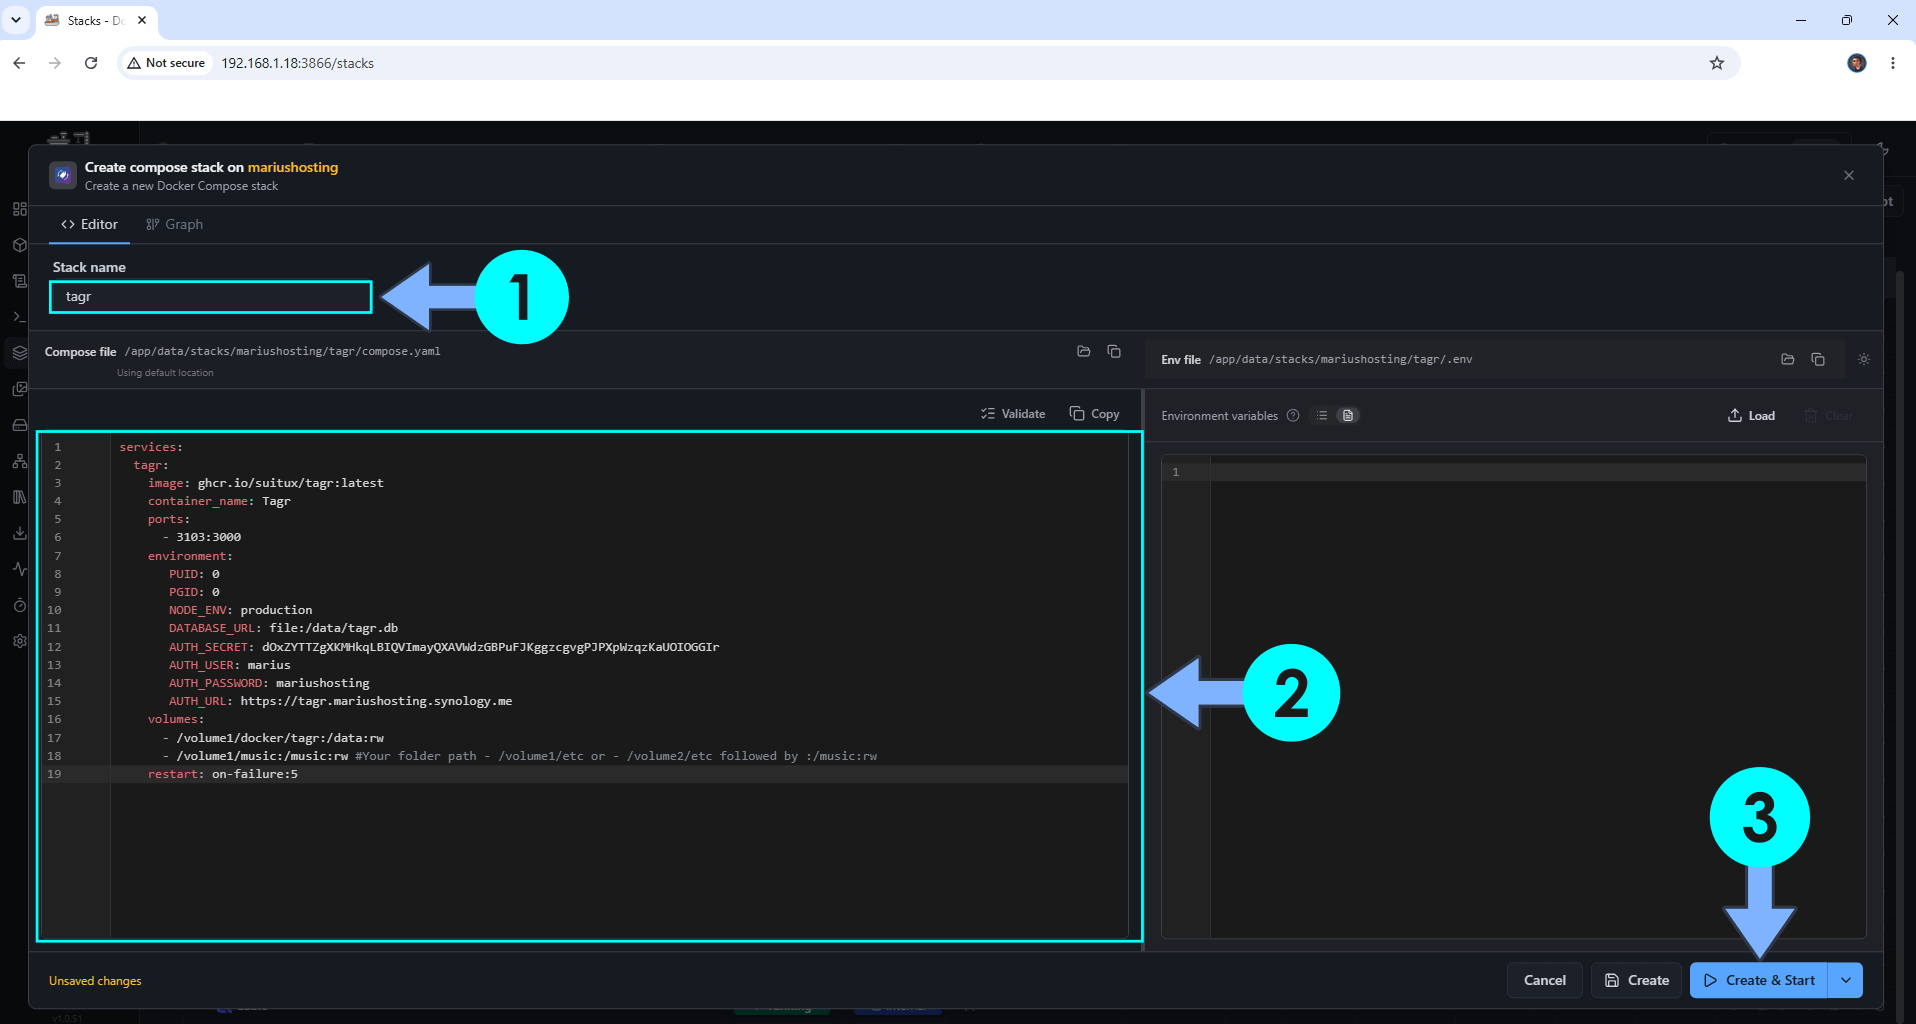The height and width of the screenshot is (1024, 1916).
Task: Browse for Env file folder icon
Action: [1787, 359]
